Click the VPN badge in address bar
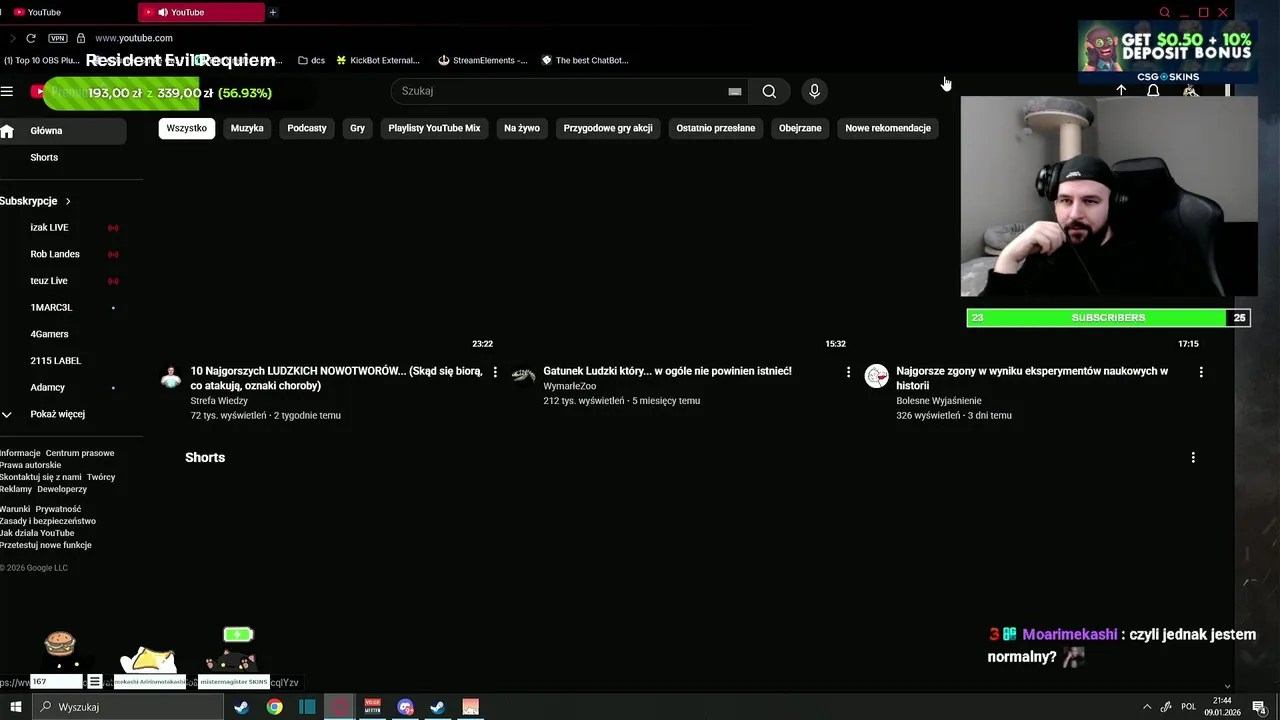 tap(58, 38)
